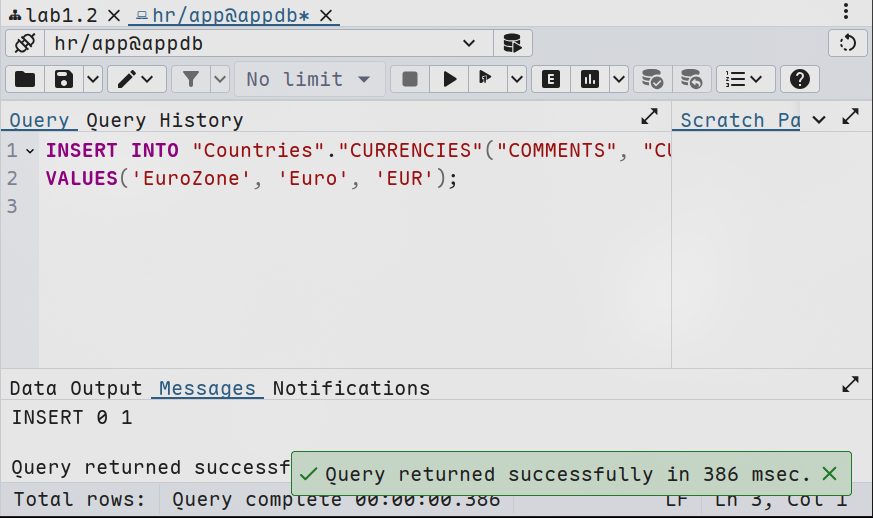The width and height of the screenshot is (873, 518).
Task: Dismiss the success notification toast
Action: [x=828, y=473]
